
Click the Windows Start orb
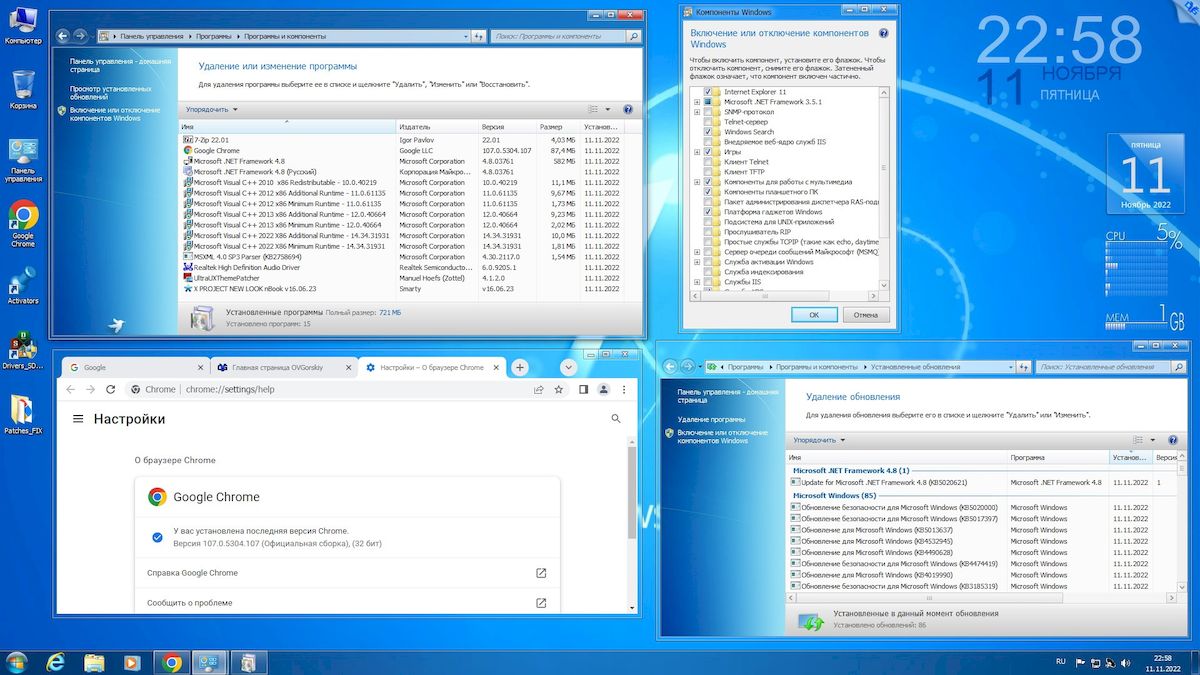click(x=17, y=661)
